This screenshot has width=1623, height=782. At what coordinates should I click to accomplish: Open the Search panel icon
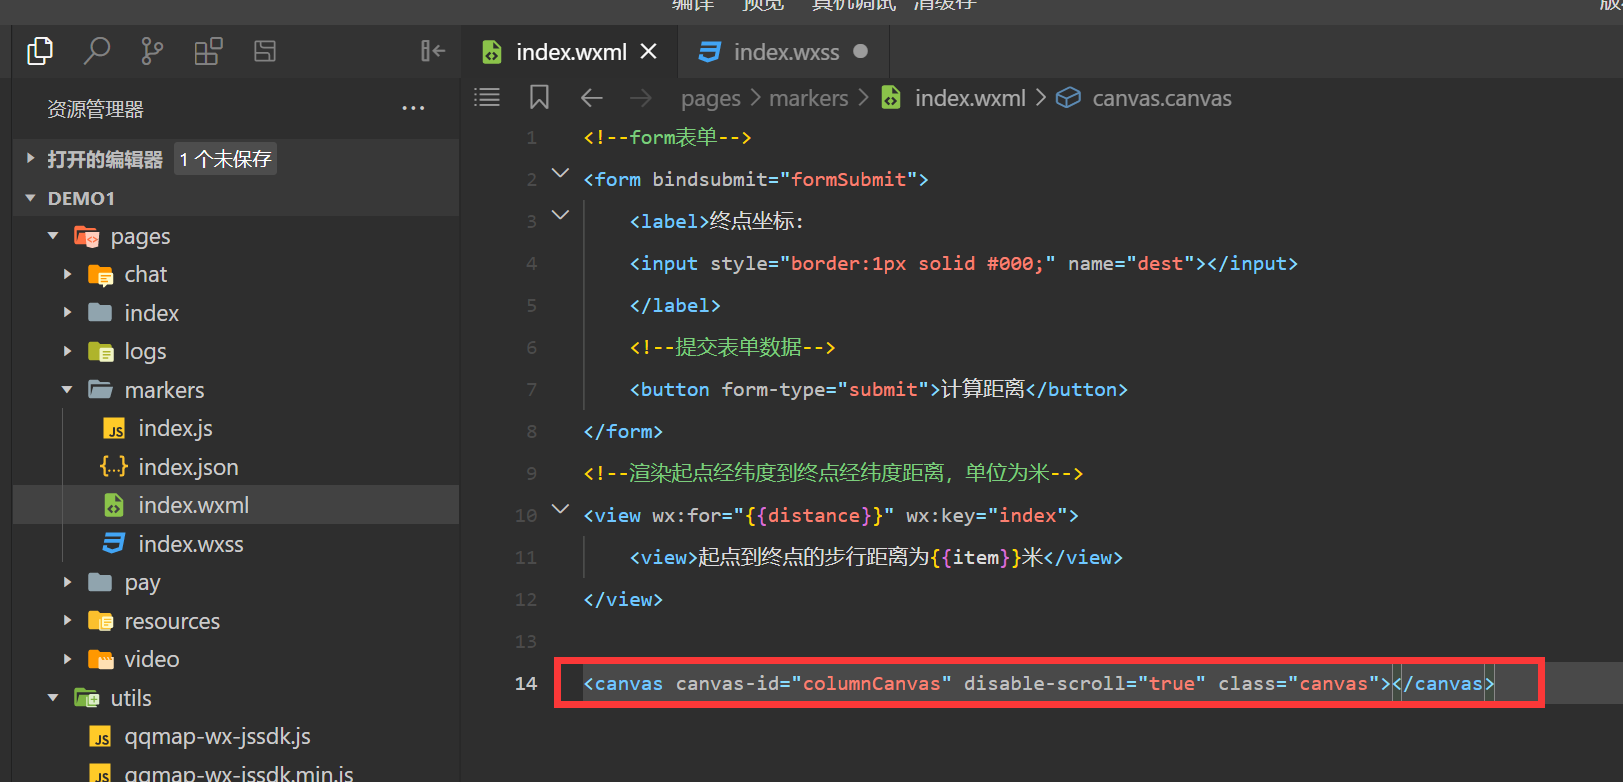tap(96, 50)
